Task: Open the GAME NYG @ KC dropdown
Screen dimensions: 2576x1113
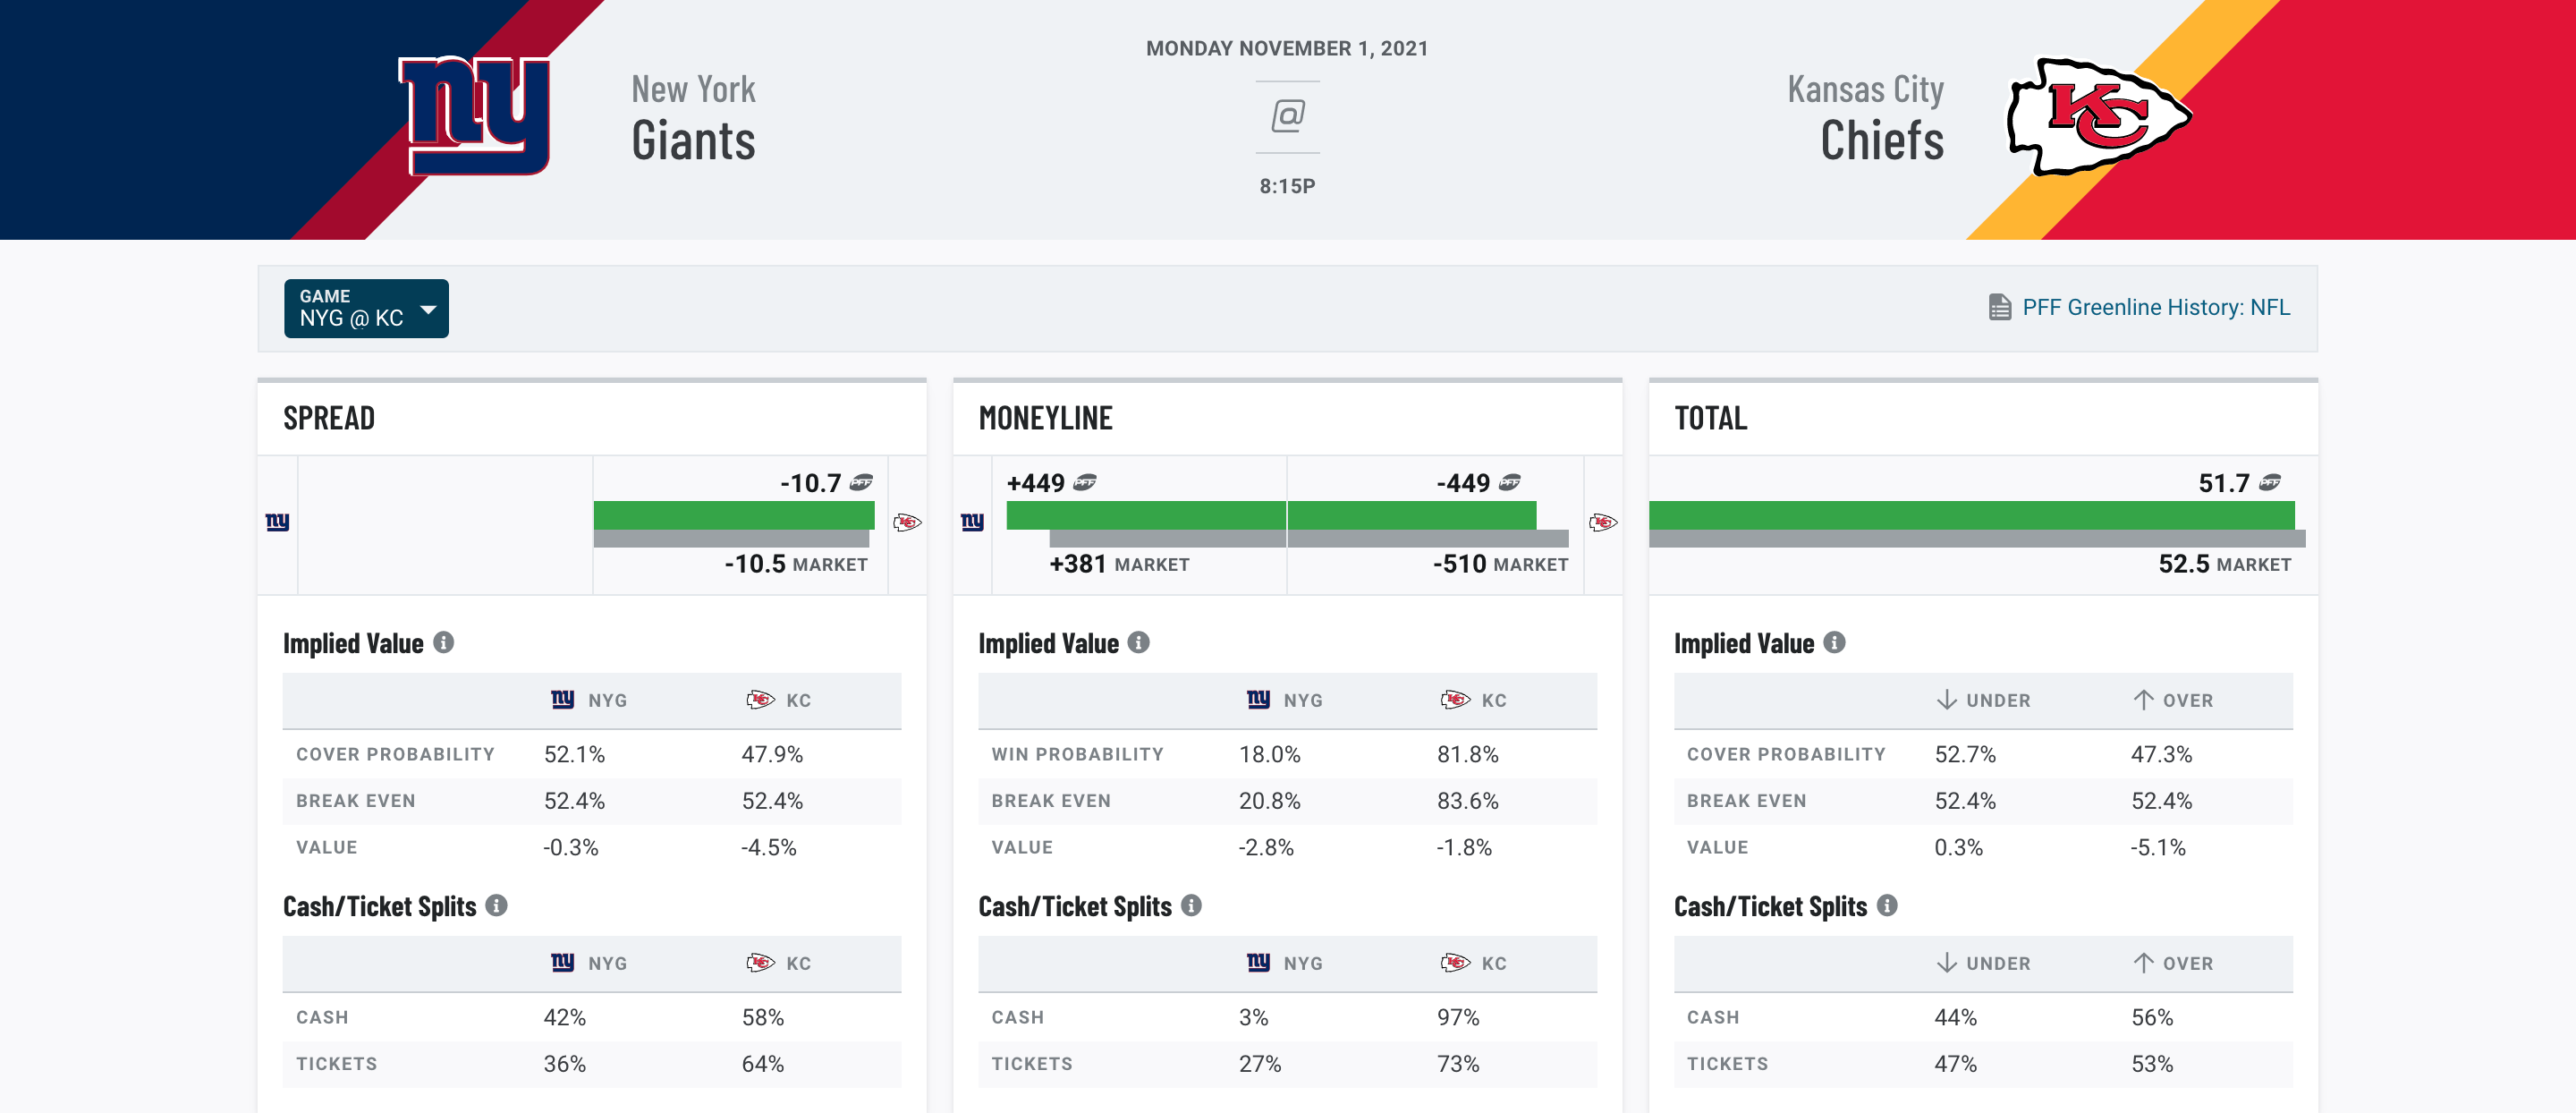Action: click(x=366, y=308)
